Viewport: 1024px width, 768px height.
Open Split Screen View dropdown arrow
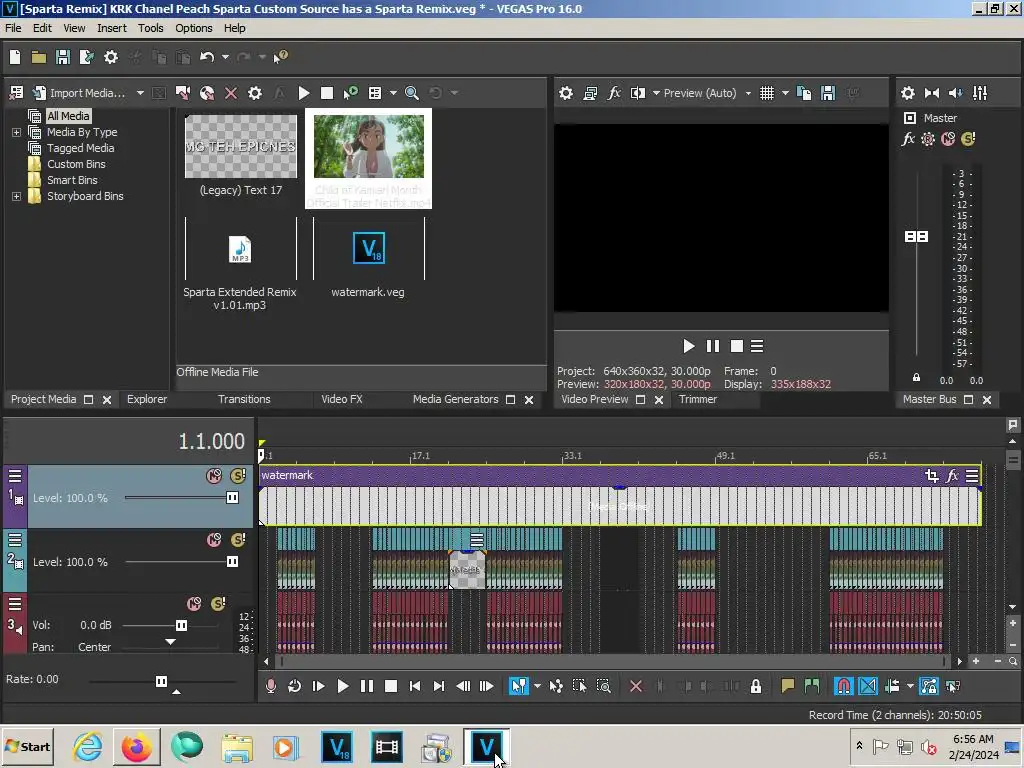tap(656, 93)
